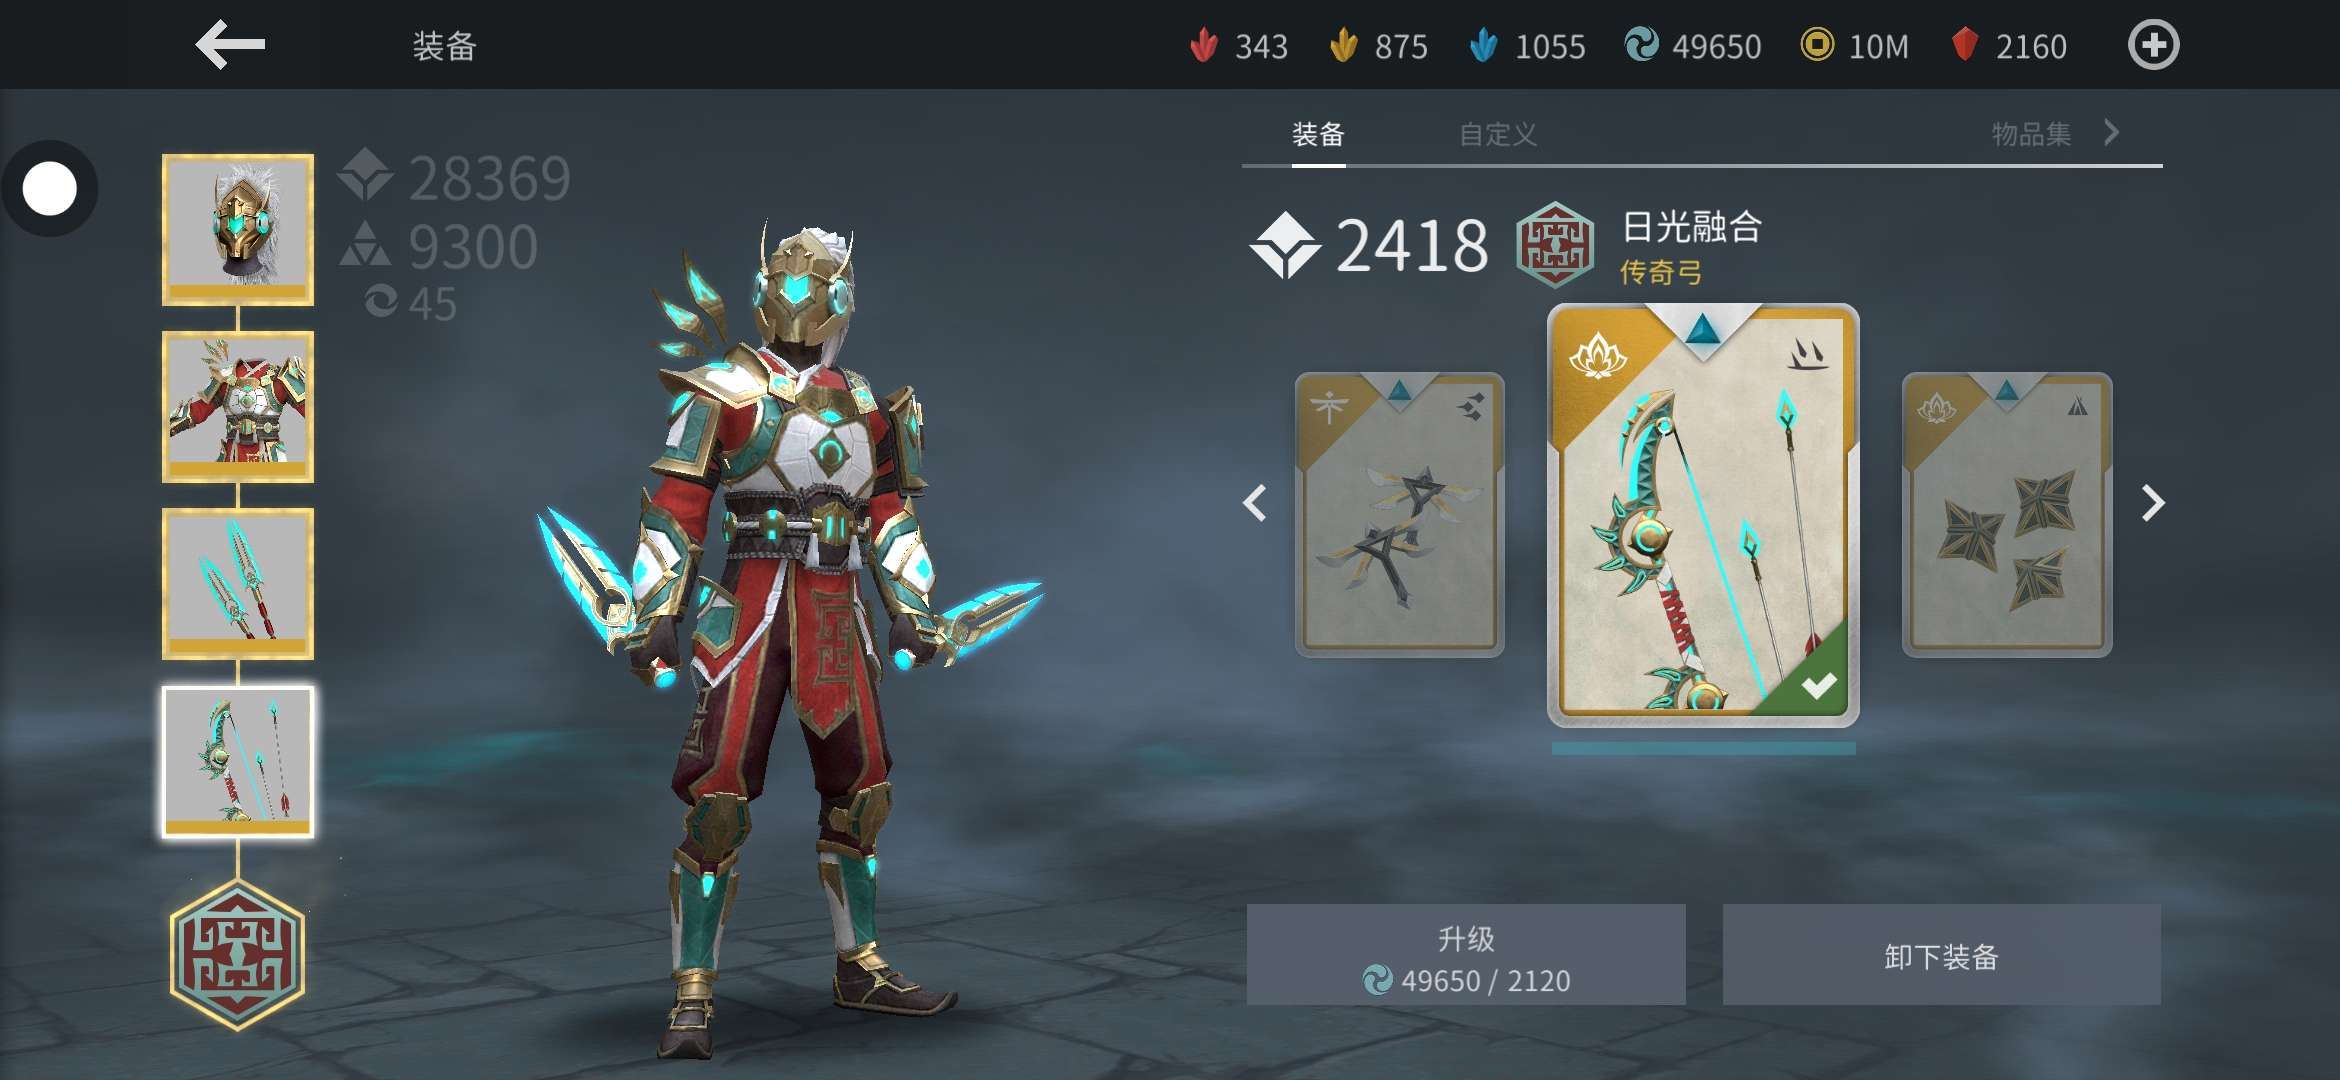The image size is (2340, 1080).
Task: Switch to the 装备 tab
Action: pyautogui.click(x=1318, y=134)
